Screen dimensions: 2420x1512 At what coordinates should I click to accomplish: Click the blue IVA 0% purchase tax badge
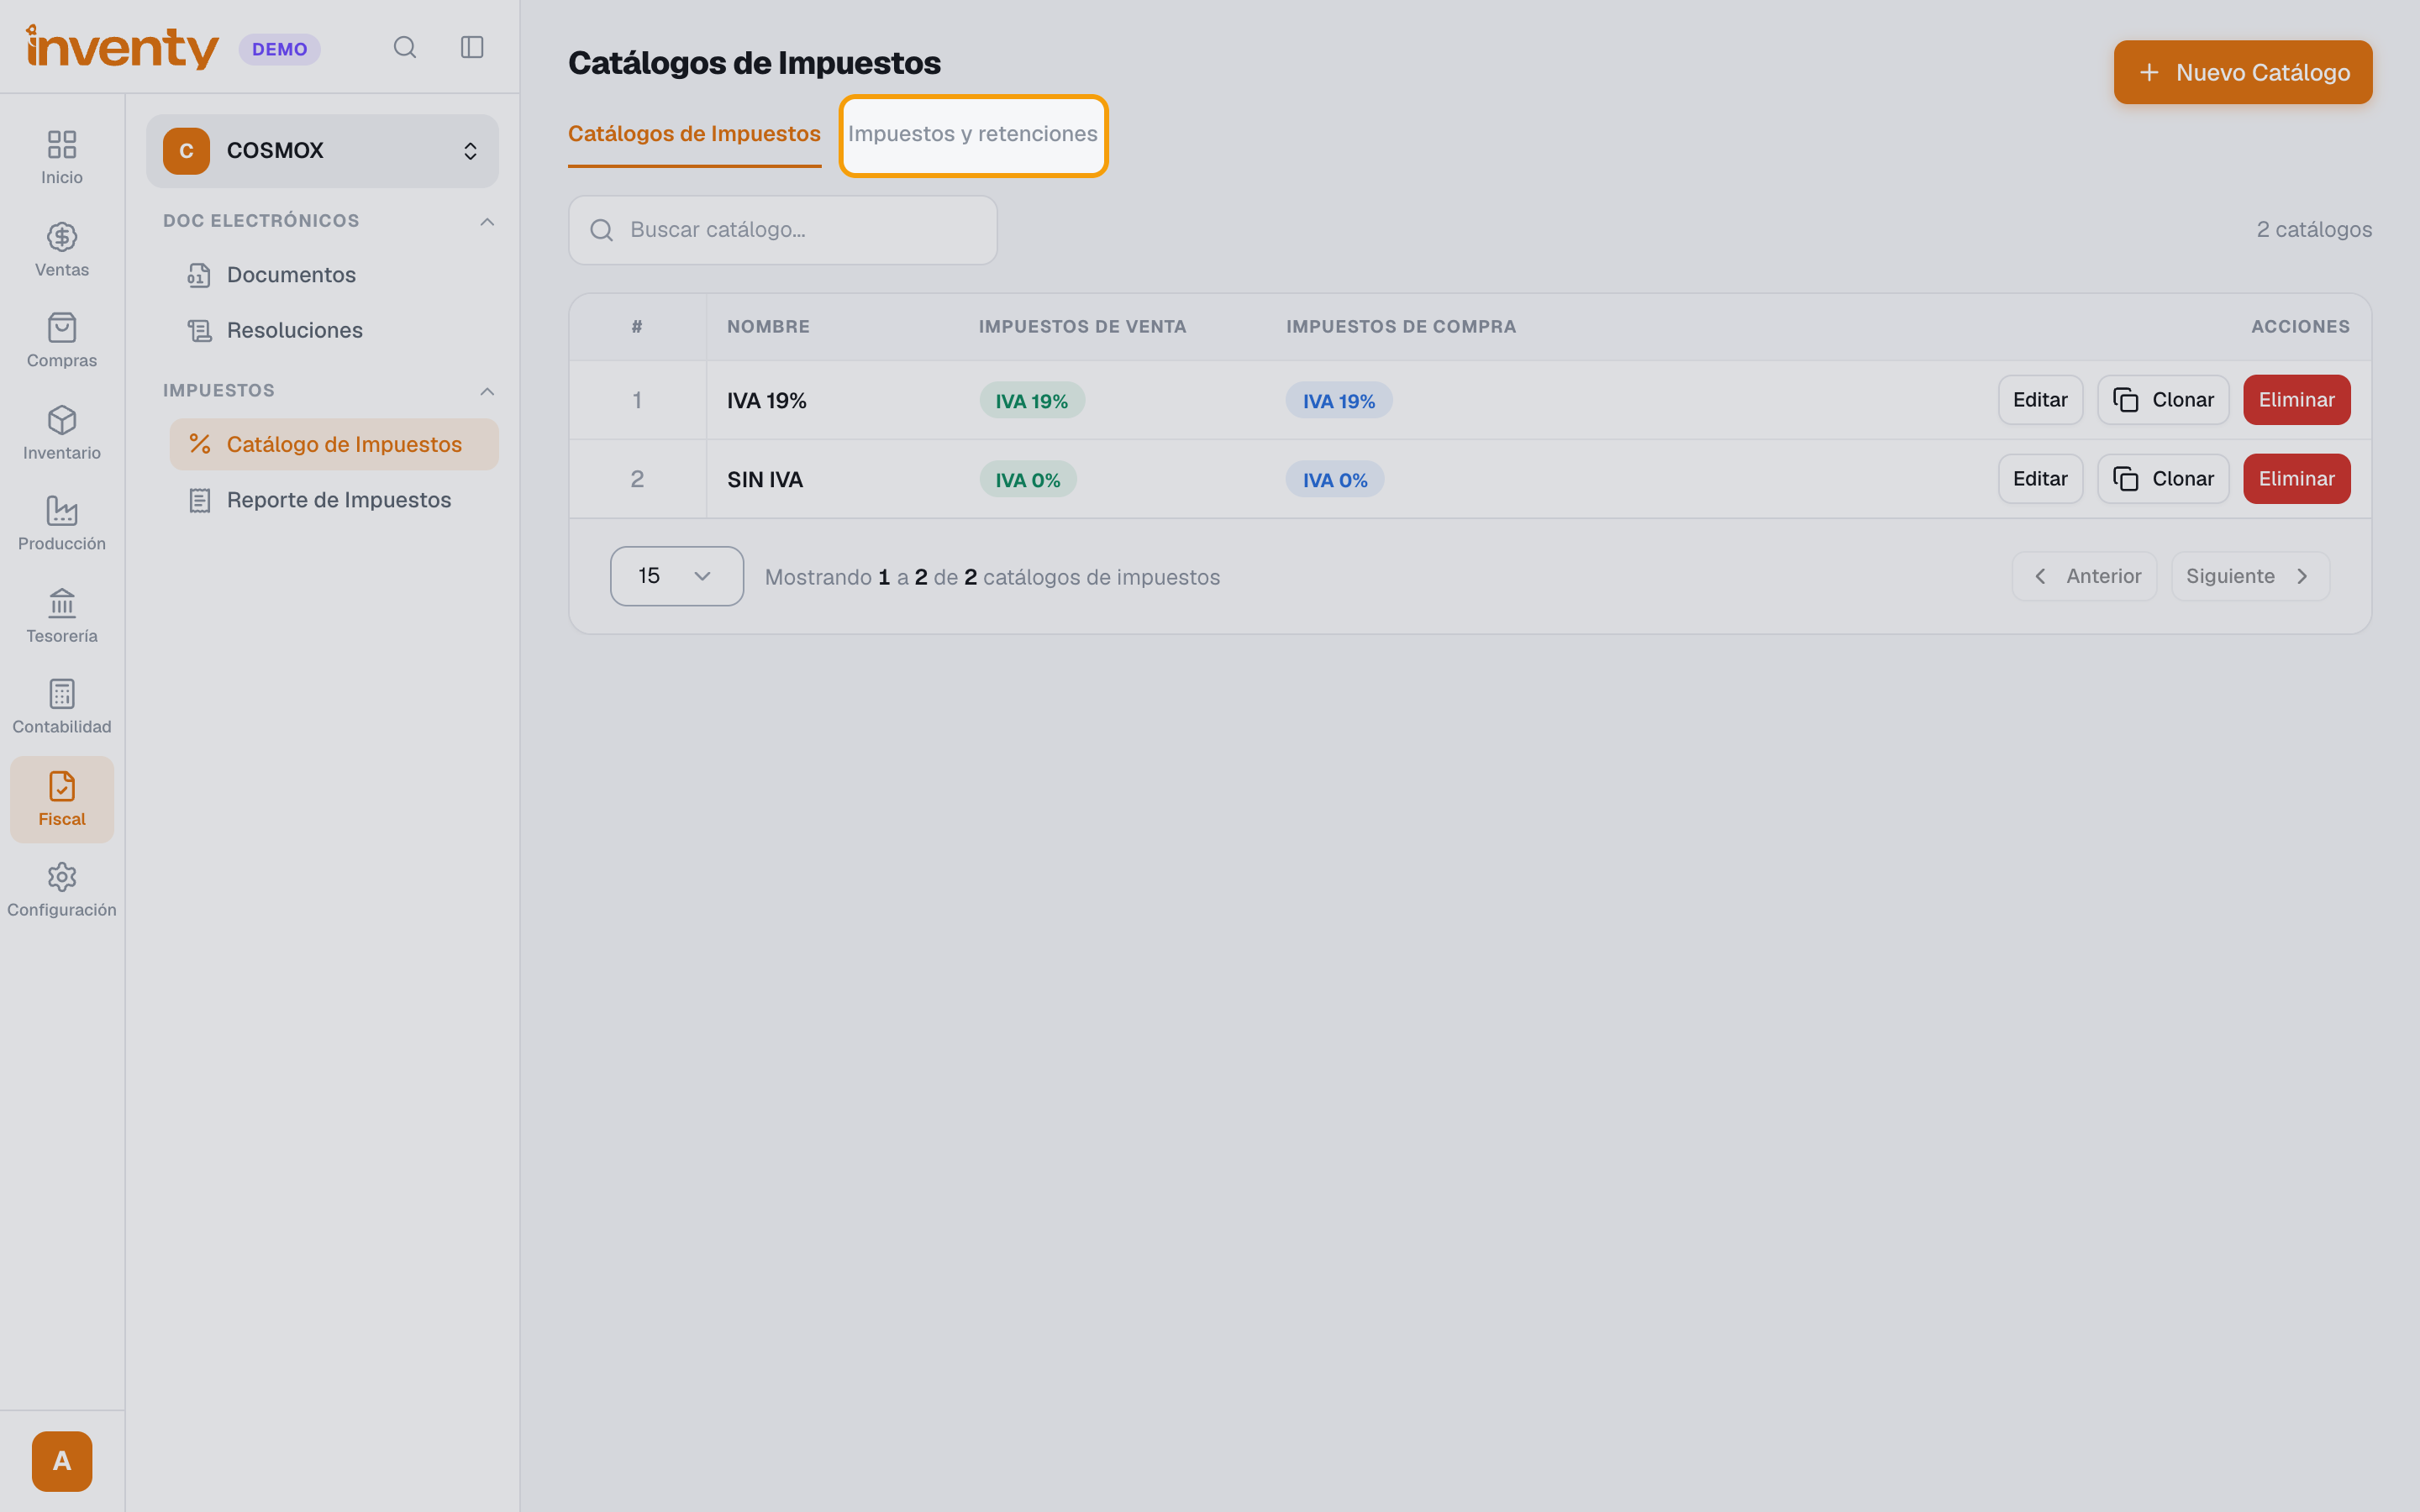1335,480
